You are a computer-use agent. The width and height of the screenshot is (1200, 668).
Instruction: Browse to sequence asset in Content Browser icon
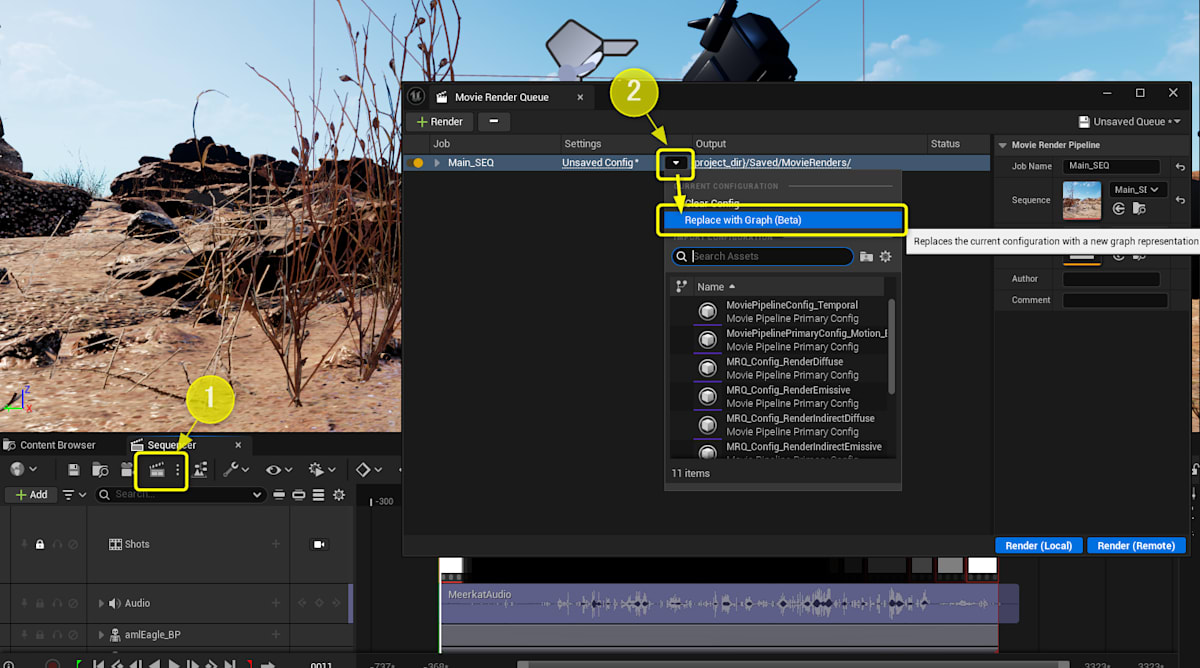pyautogui.click(x=100, y=469)
